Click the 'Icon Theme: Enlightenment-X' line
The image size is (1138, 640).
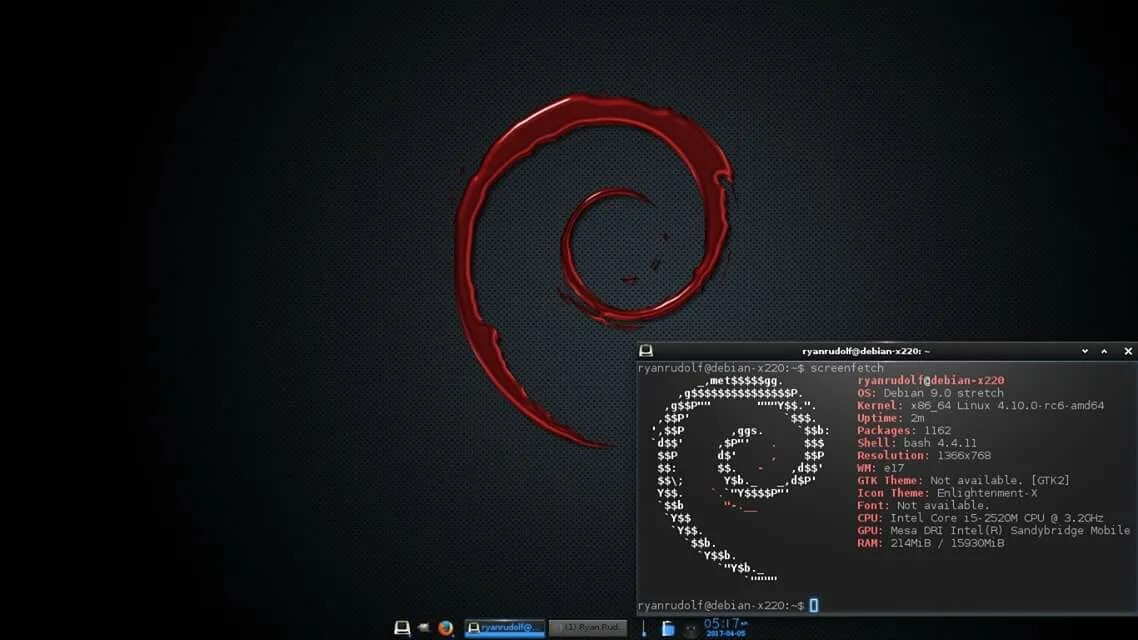pyautogui.click(x=947, y=493)
